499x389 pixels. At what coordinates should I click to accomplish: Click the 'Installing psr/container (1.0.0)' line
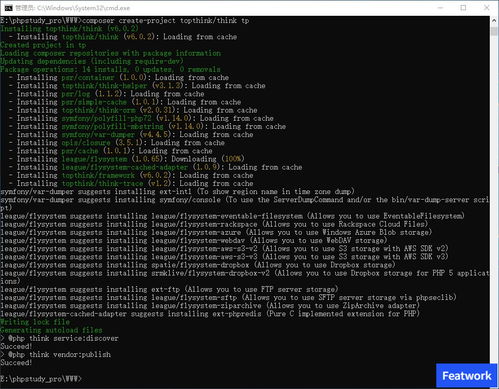(119, 77)
